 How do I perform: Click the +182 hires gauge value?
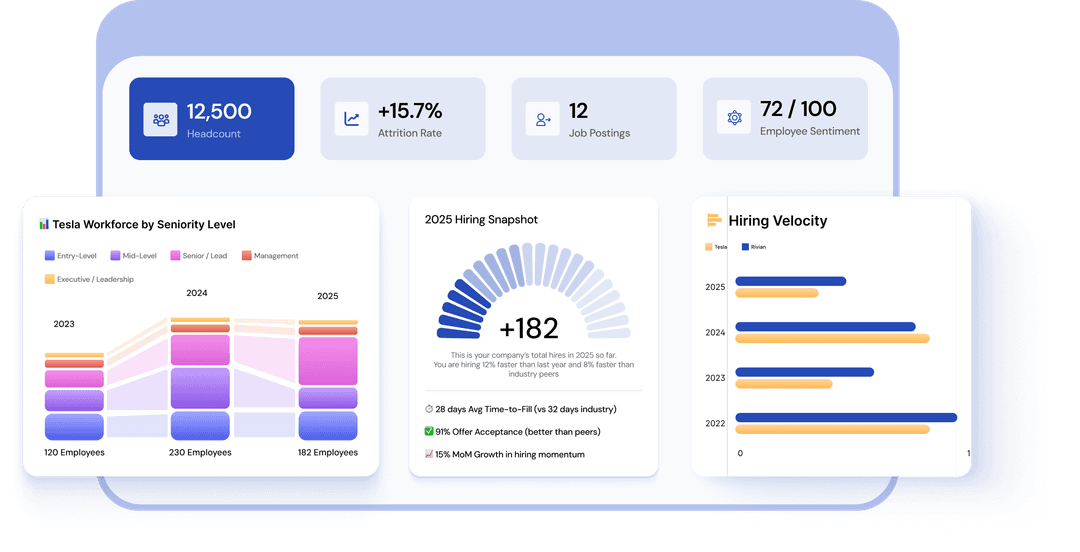pyautogui.click(x=528, y=328)
